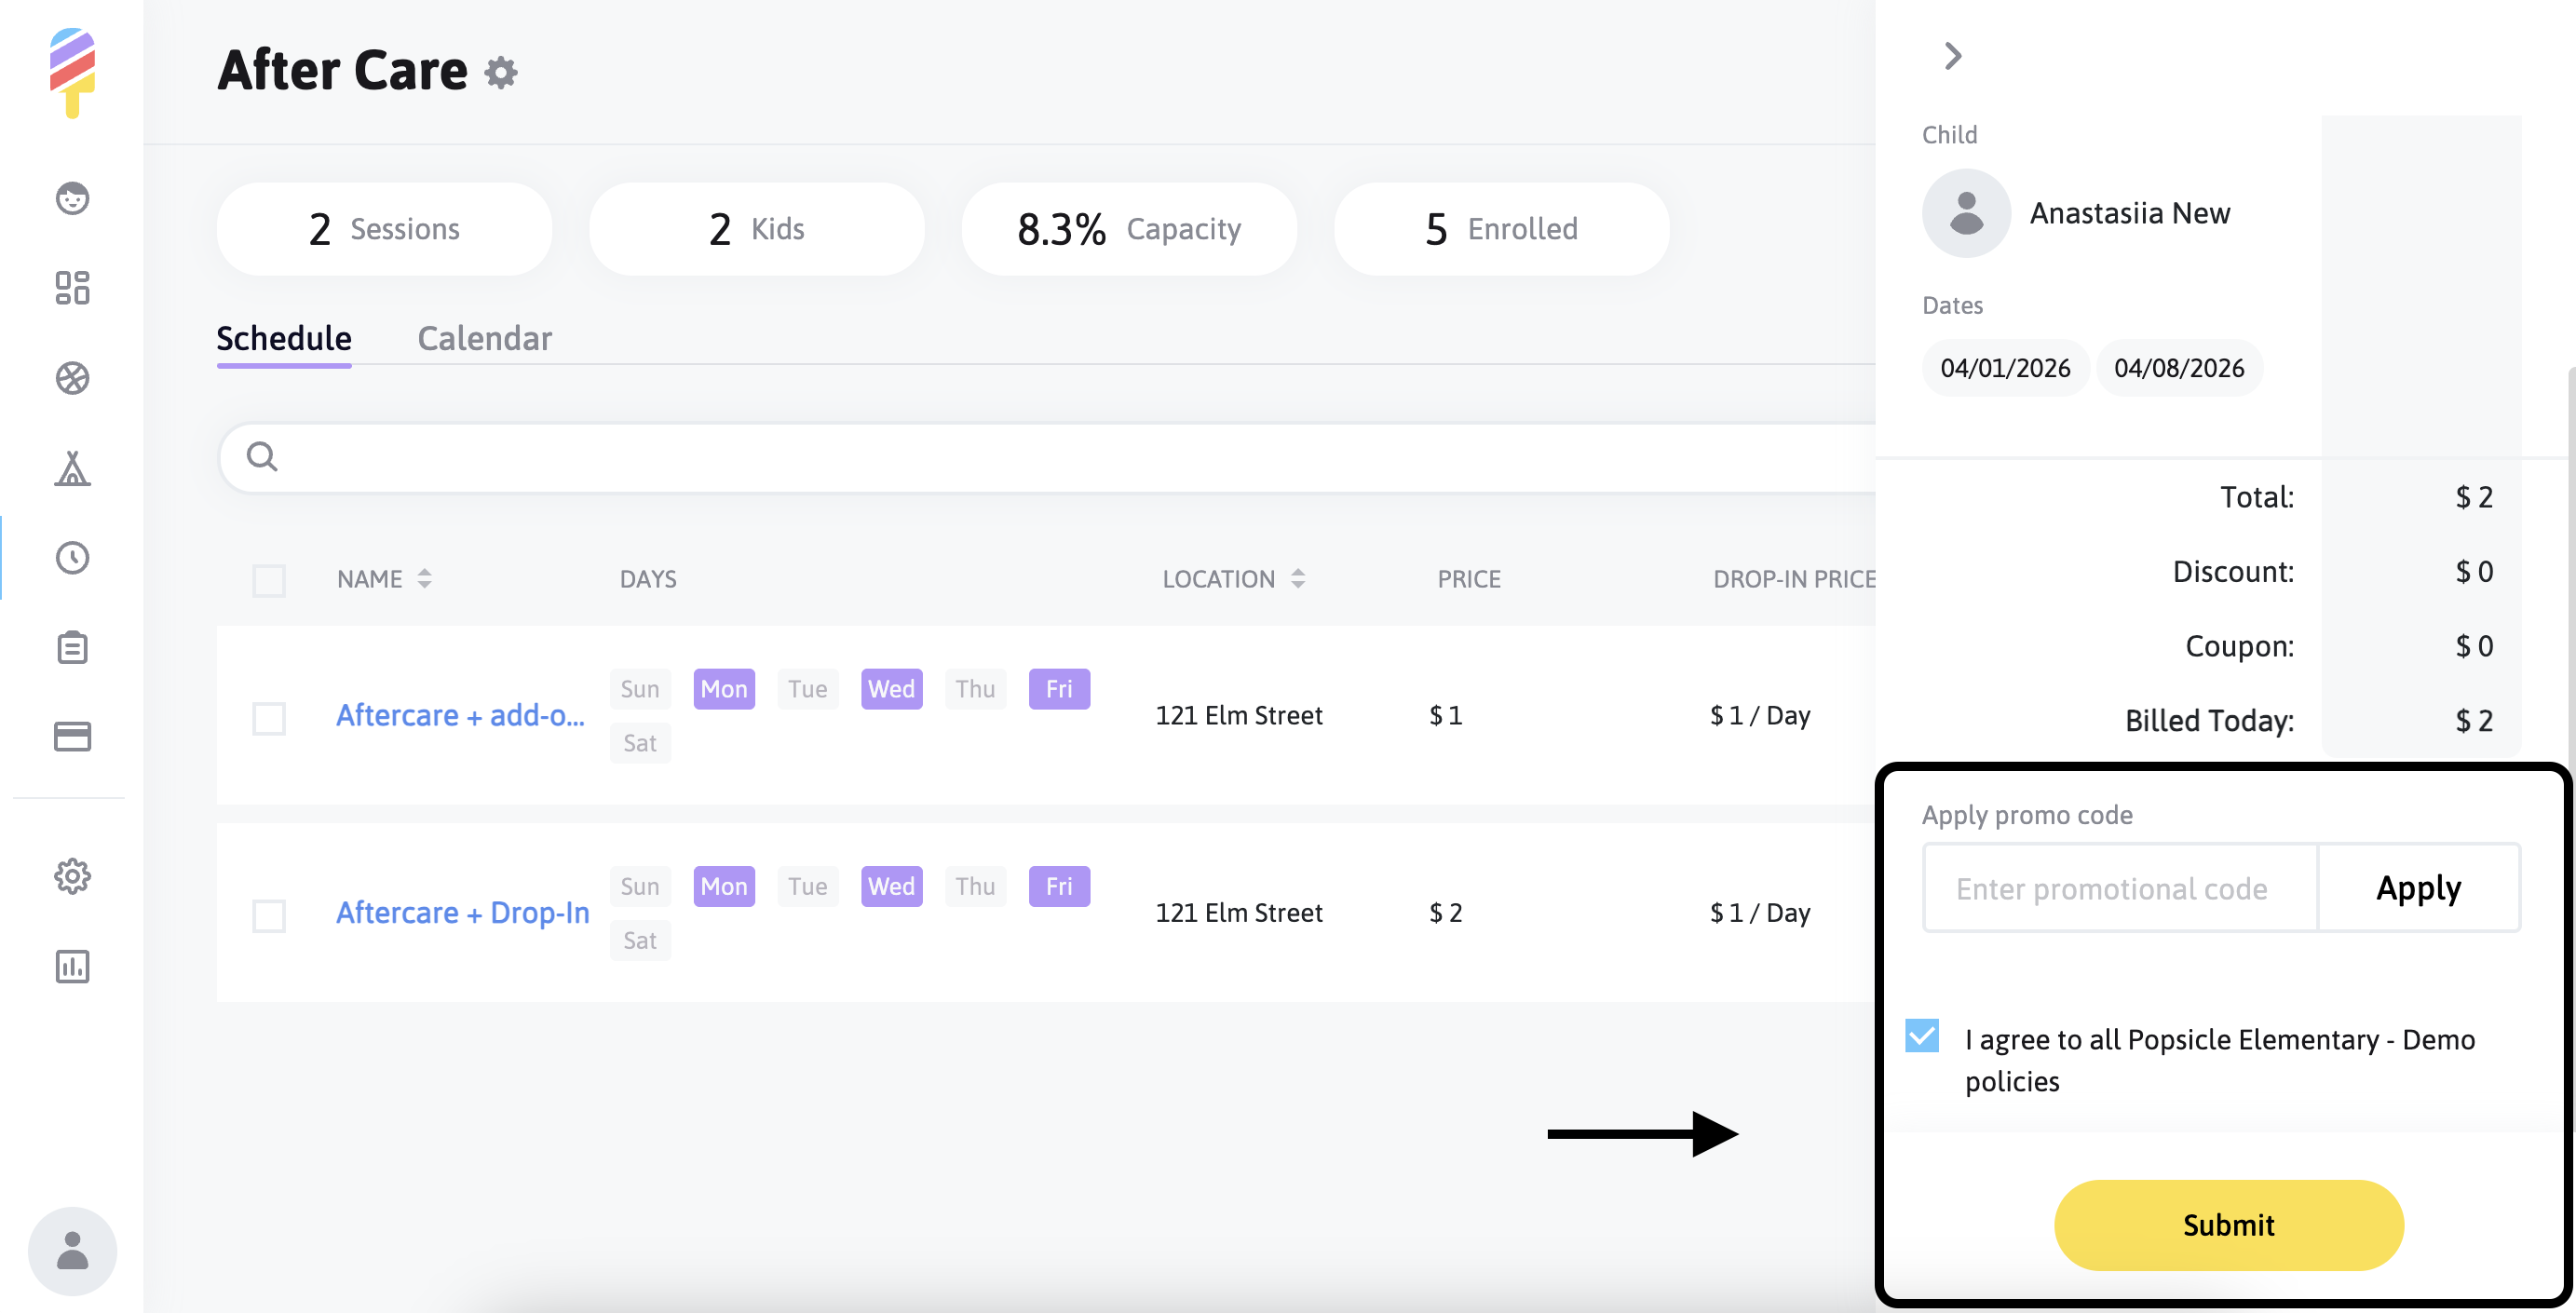Viewport: 2576px width, 1313px height.
Task: Open the dashboard grid icon
Action: pyautogui.click(x=72, y=288)
